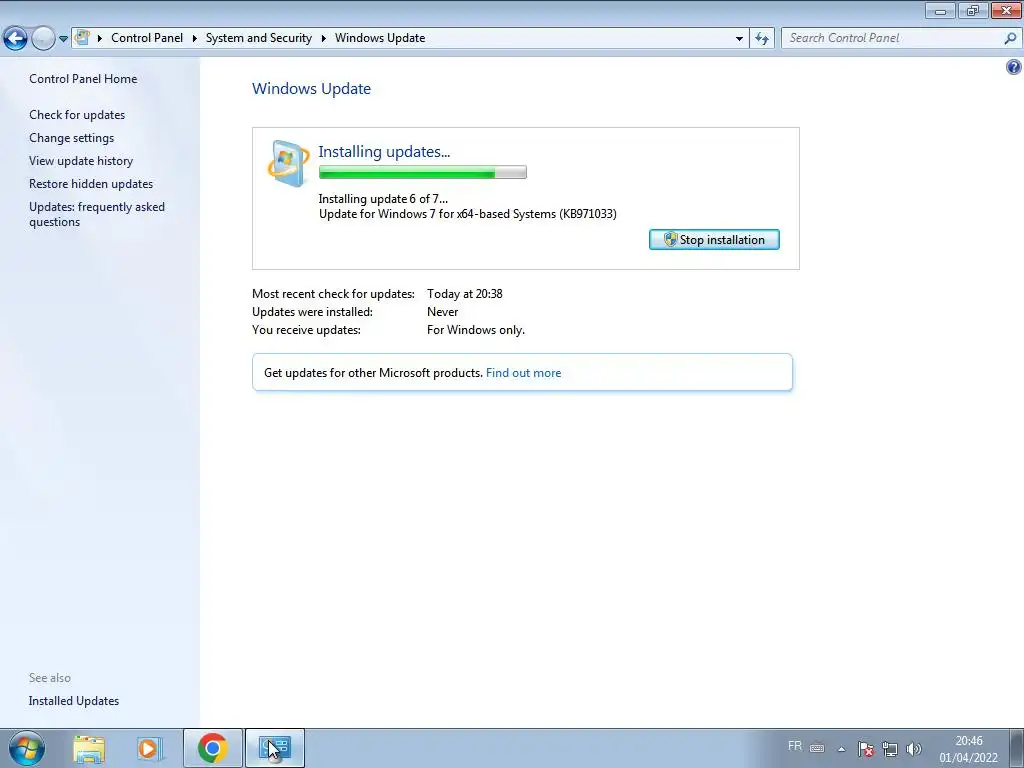Restore down the window
Viewport: 1024px width, 768px height.
[973, 10]
